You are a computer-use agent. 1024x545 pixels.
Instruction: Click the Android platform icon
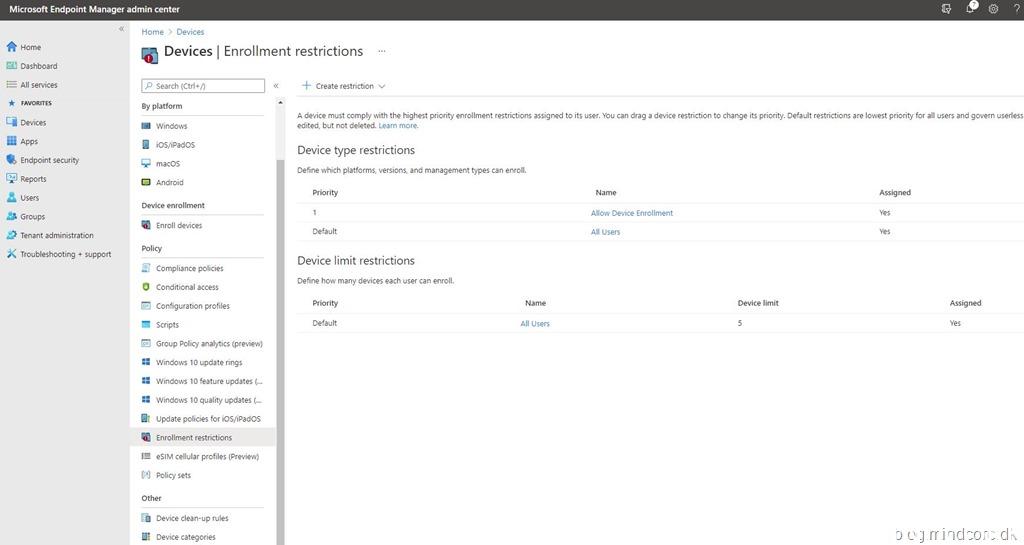point(146,182)
